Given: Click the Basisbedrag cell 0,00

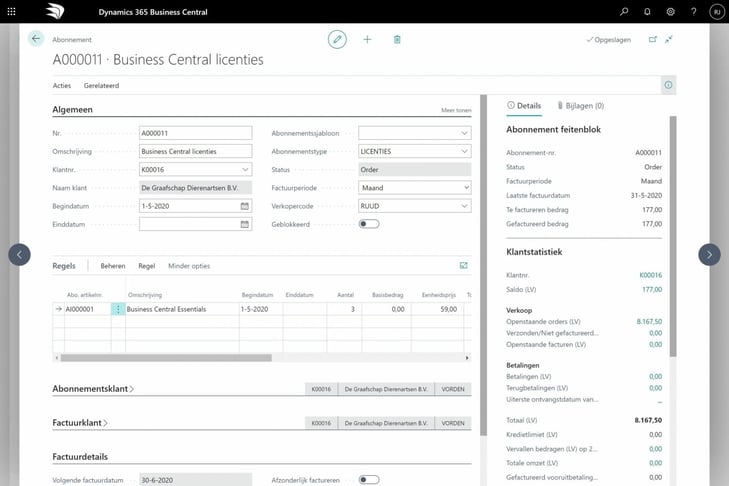Looking at the screenshot, I should [387, 309].
